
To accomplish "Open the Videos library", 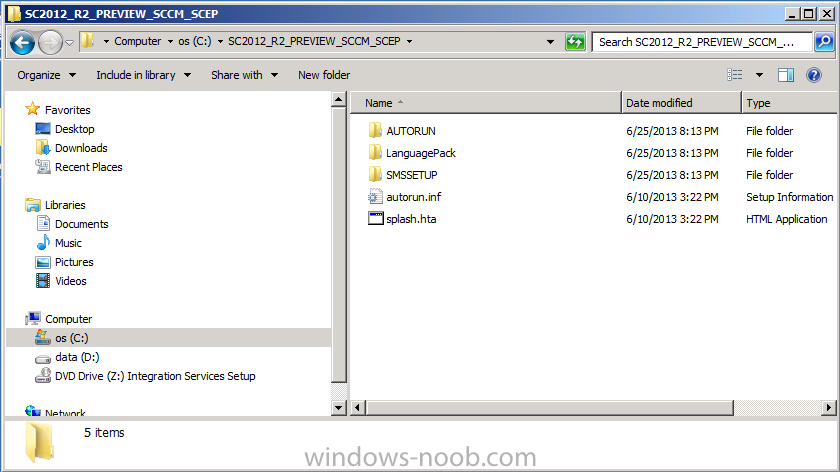I will pyautogui.click(x=70, y=281).
